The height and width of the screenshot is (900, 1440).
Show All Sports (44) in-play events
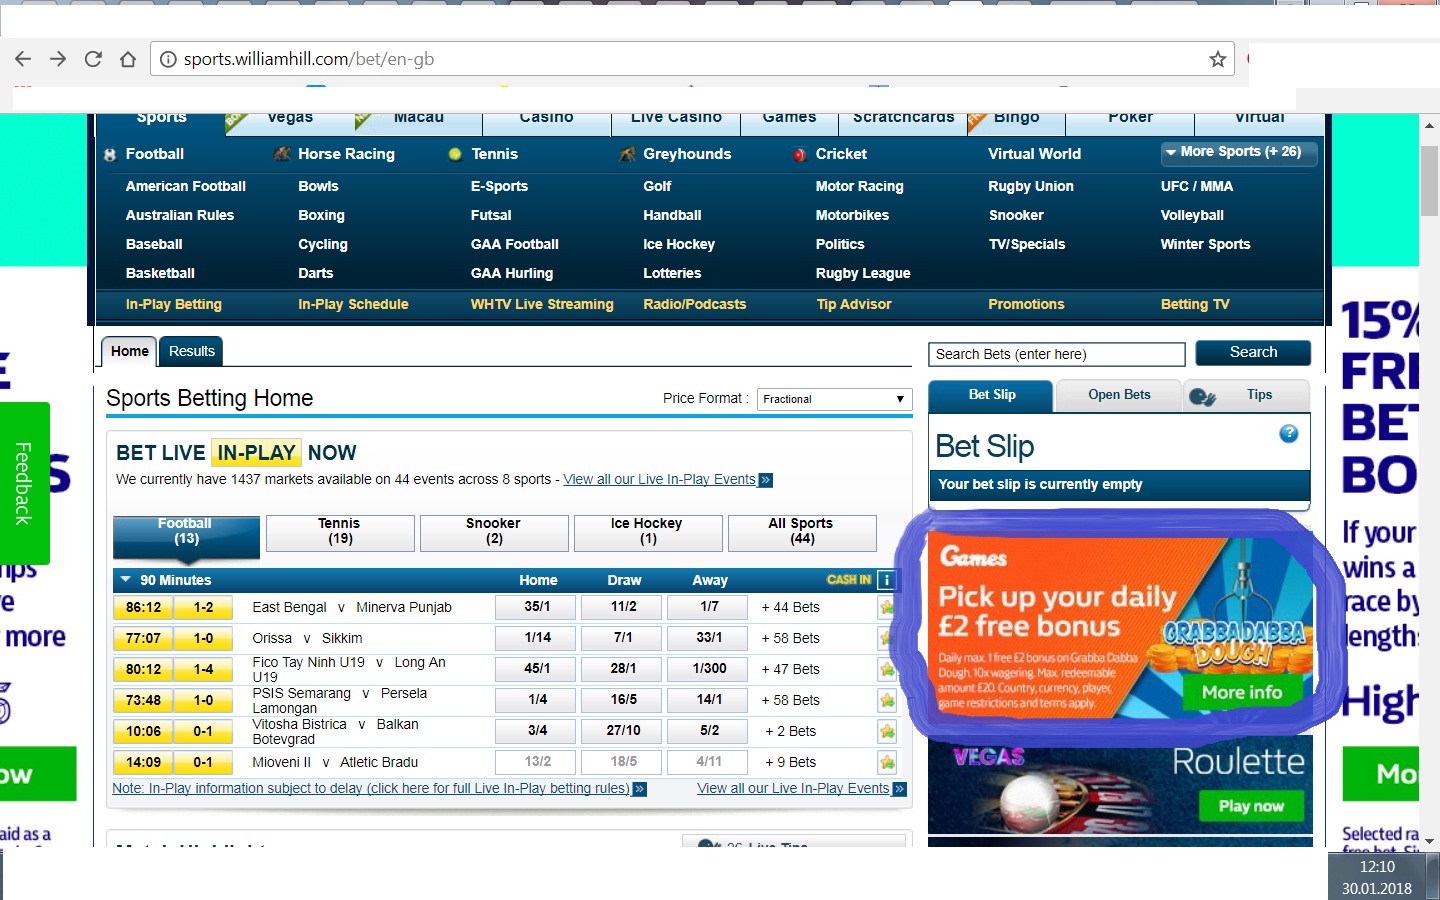(802, 532)
